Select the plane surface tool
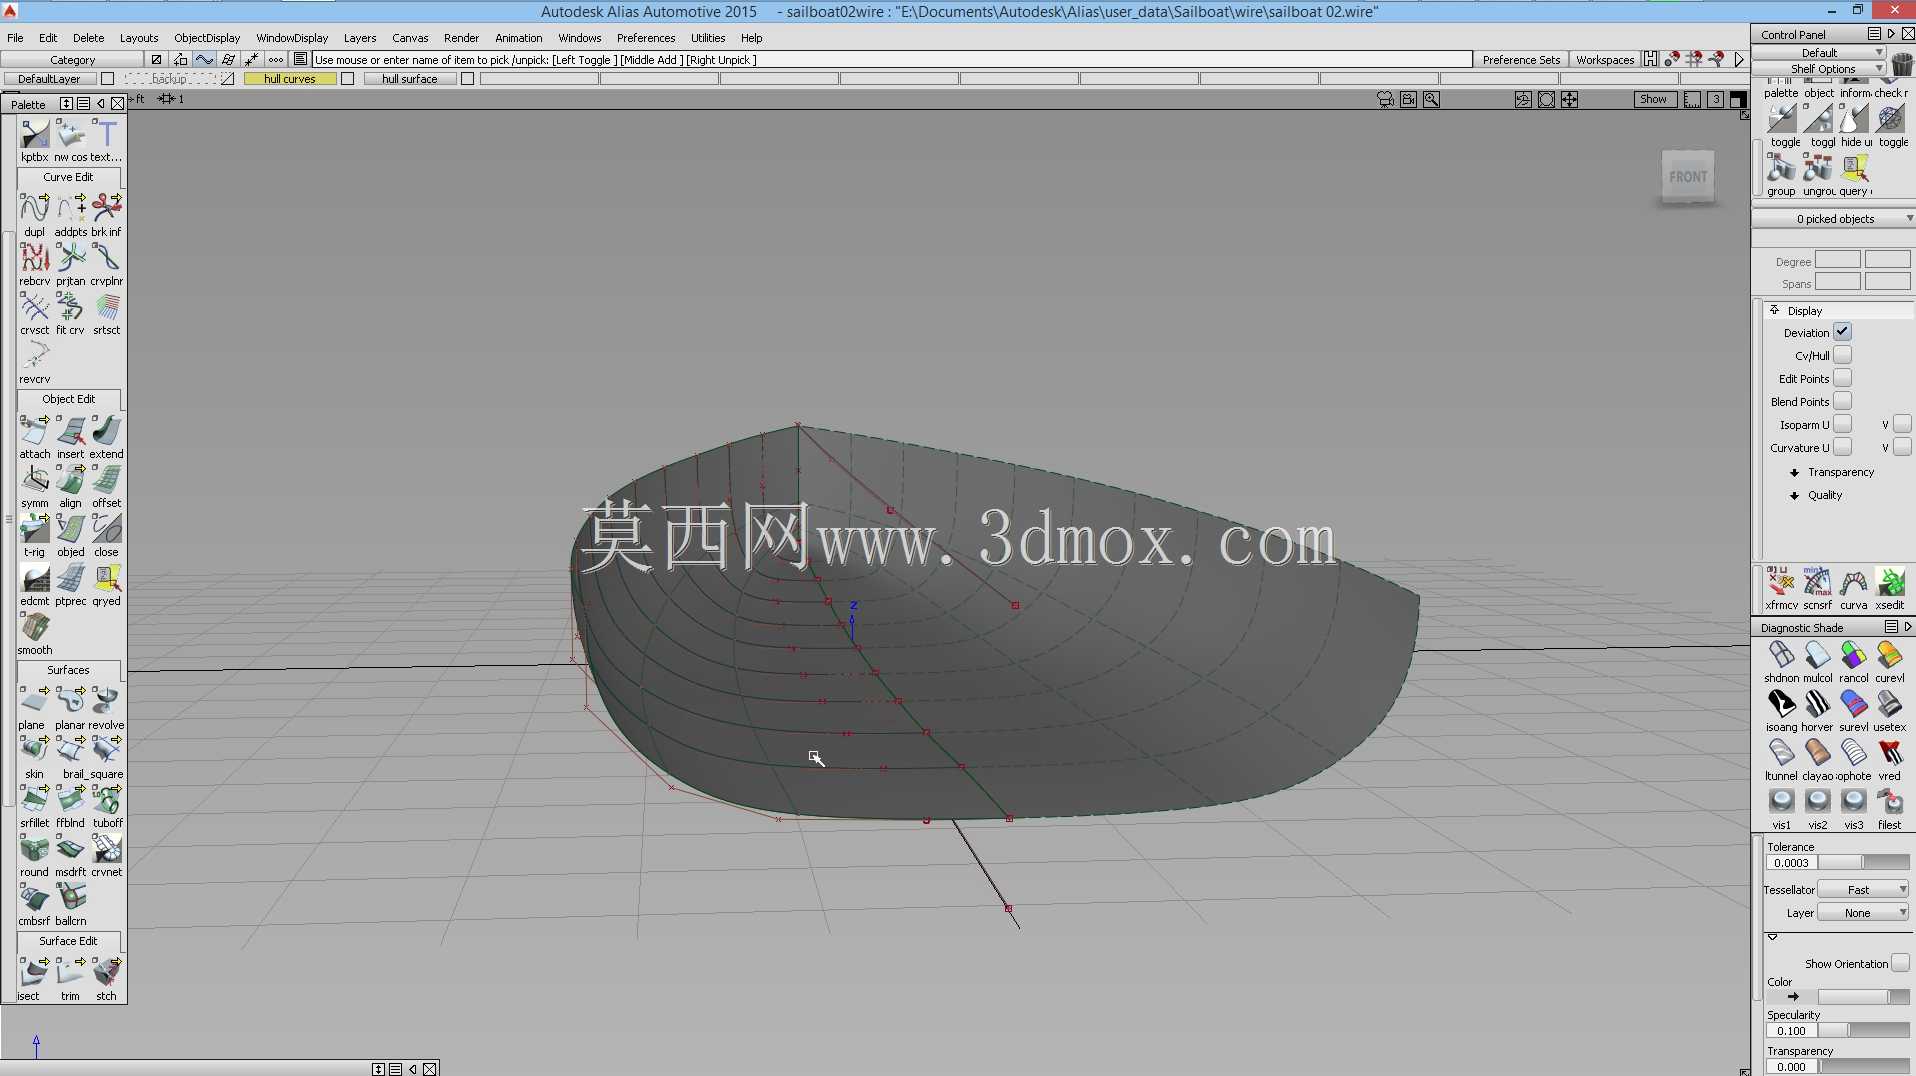Viewport: 1916px width, 1076px height. click(34, 702)
